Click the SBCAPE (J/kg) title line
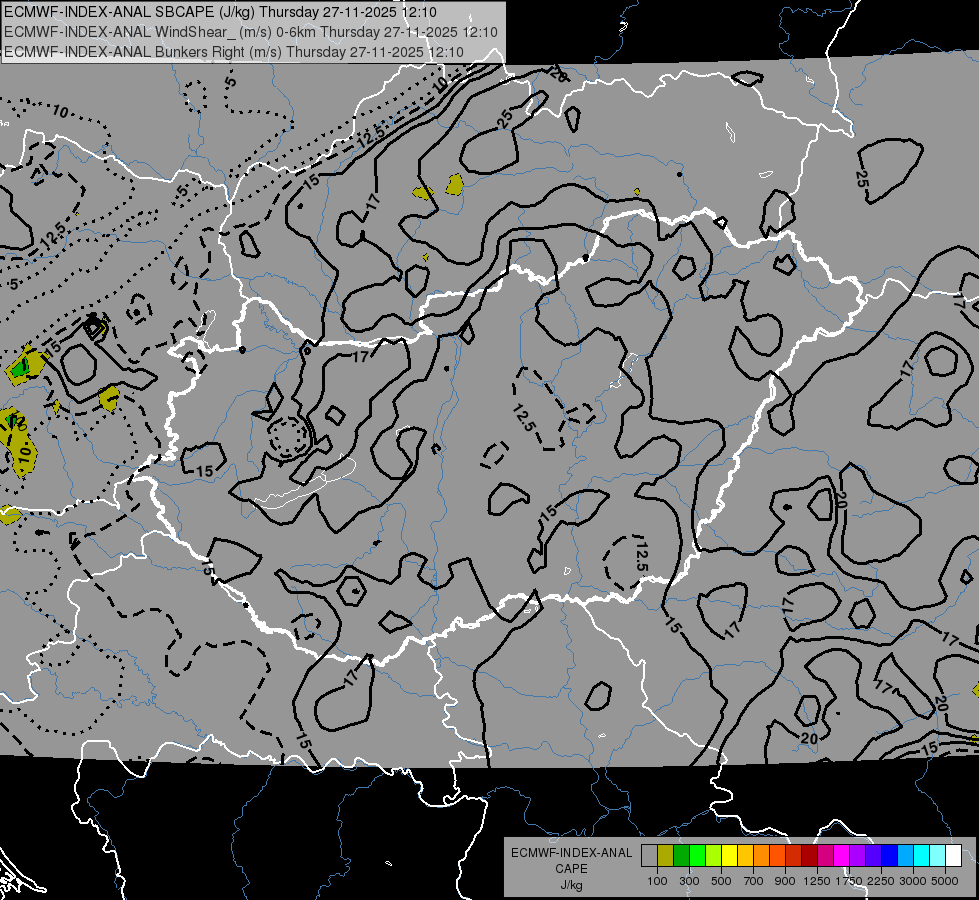 point(220,12)
